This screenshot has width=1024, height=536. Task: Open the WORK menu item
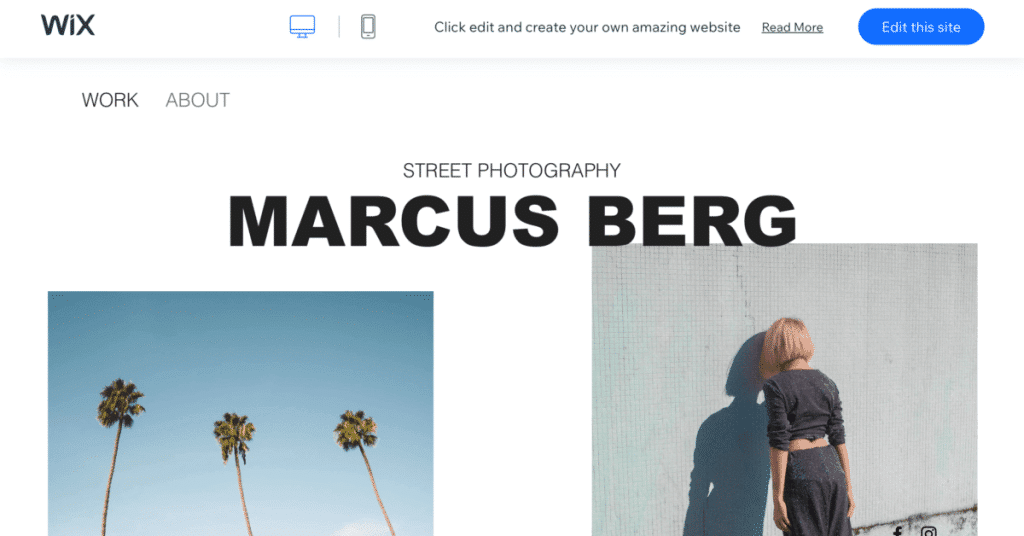[110, 100]
